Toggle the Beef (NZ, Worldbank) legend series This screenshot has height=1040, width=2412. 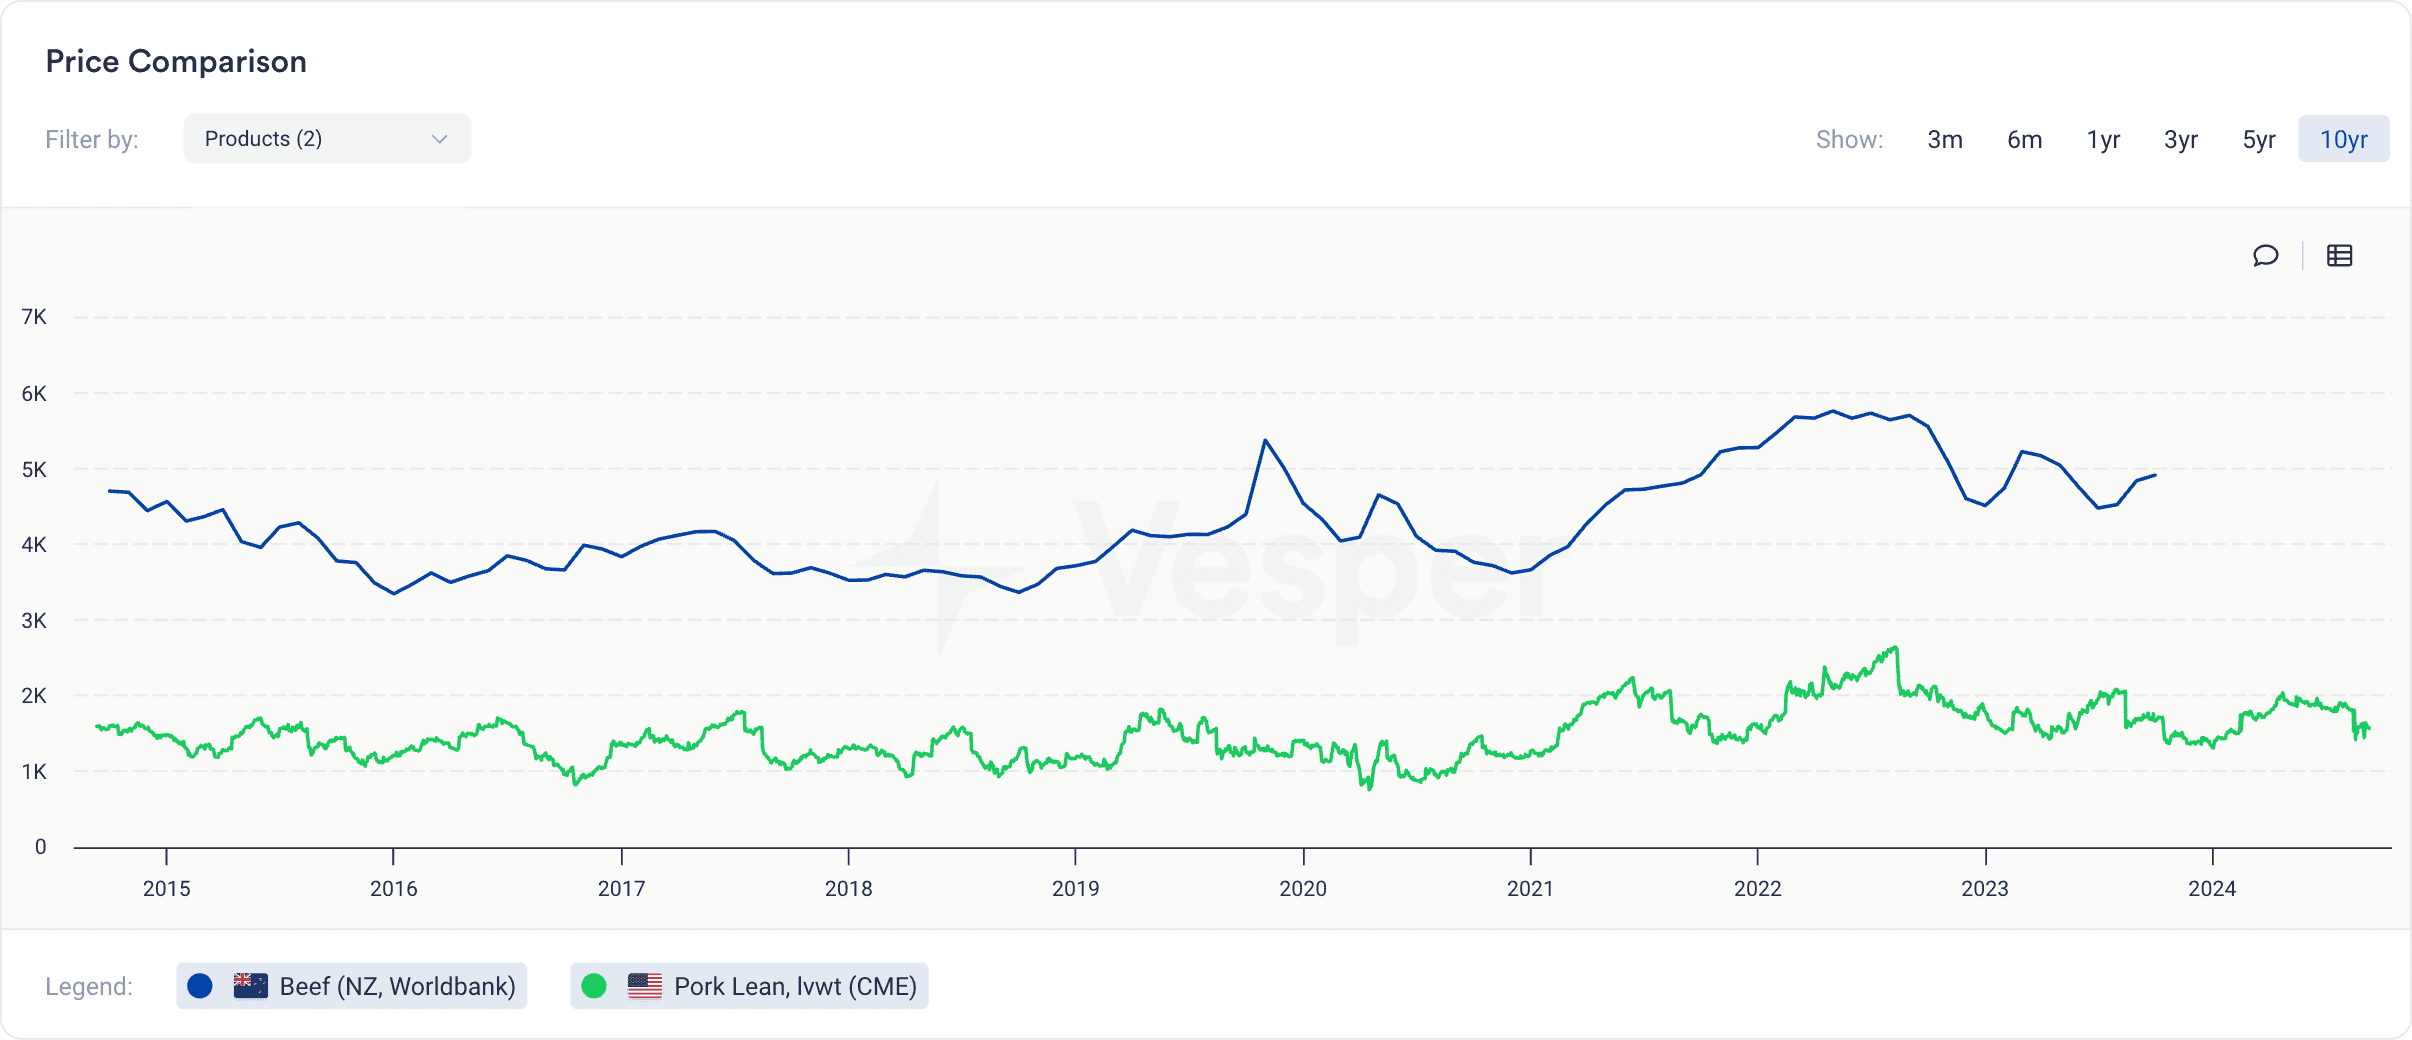[352, 986]
